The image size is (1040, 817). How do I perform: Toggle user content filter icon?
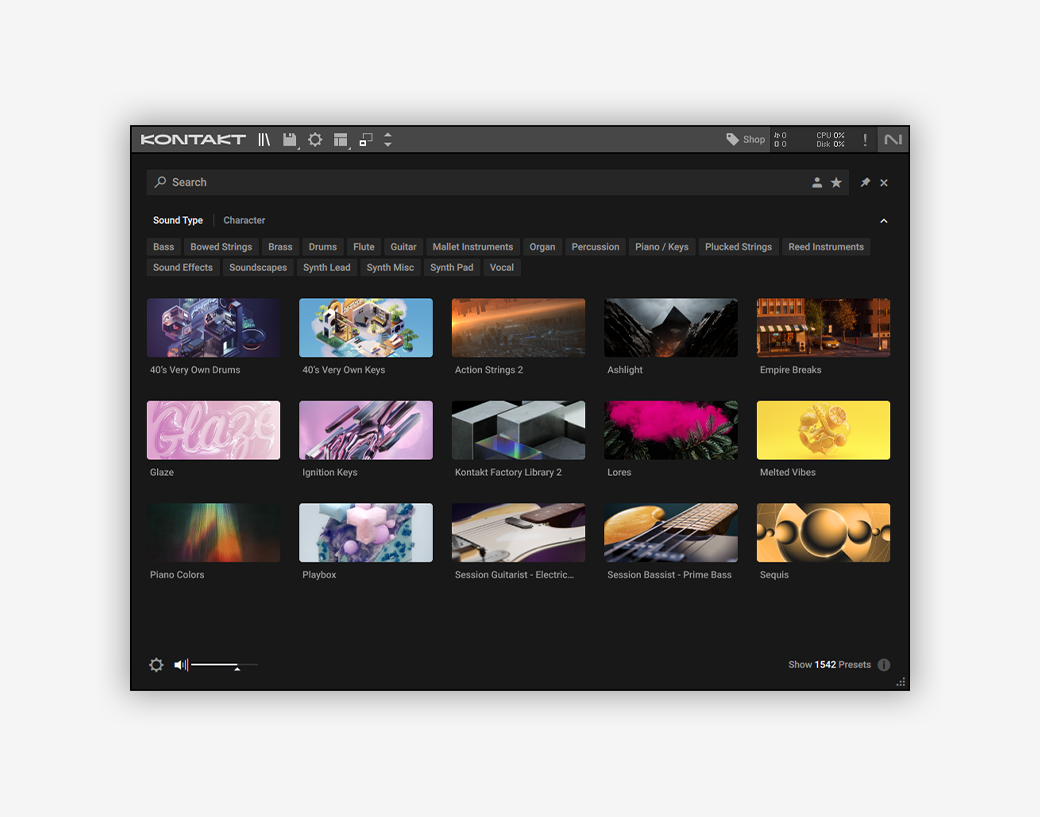pyautogui.click(x=817, y=182)
